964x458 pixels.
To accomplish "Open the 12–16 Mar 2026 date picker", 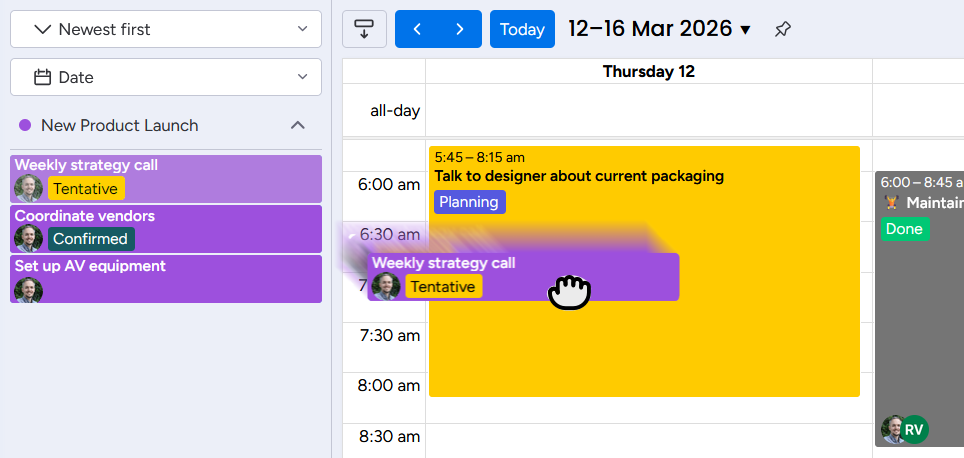I will tap(659, 29).
